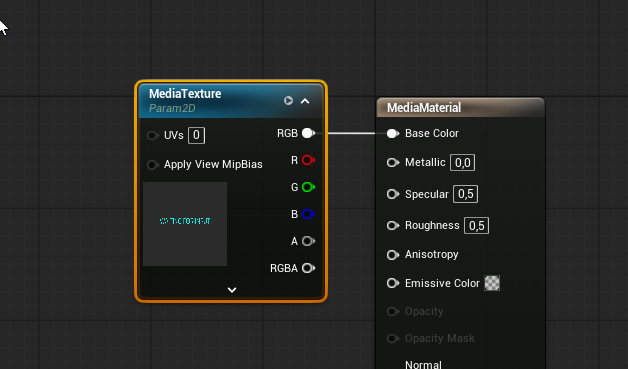Click the Specular input pin

(x=393, y=194)
